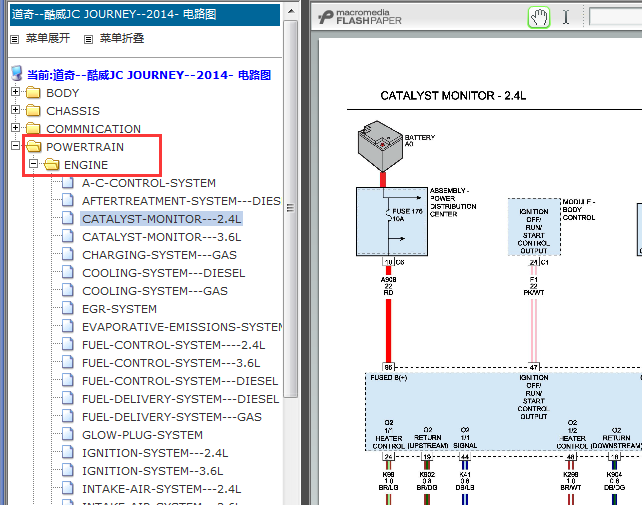642x505 pixels.
Task: Click 菜单折叠 to collapse all menus
Action: pyautogui.click(x=122, y=38)
